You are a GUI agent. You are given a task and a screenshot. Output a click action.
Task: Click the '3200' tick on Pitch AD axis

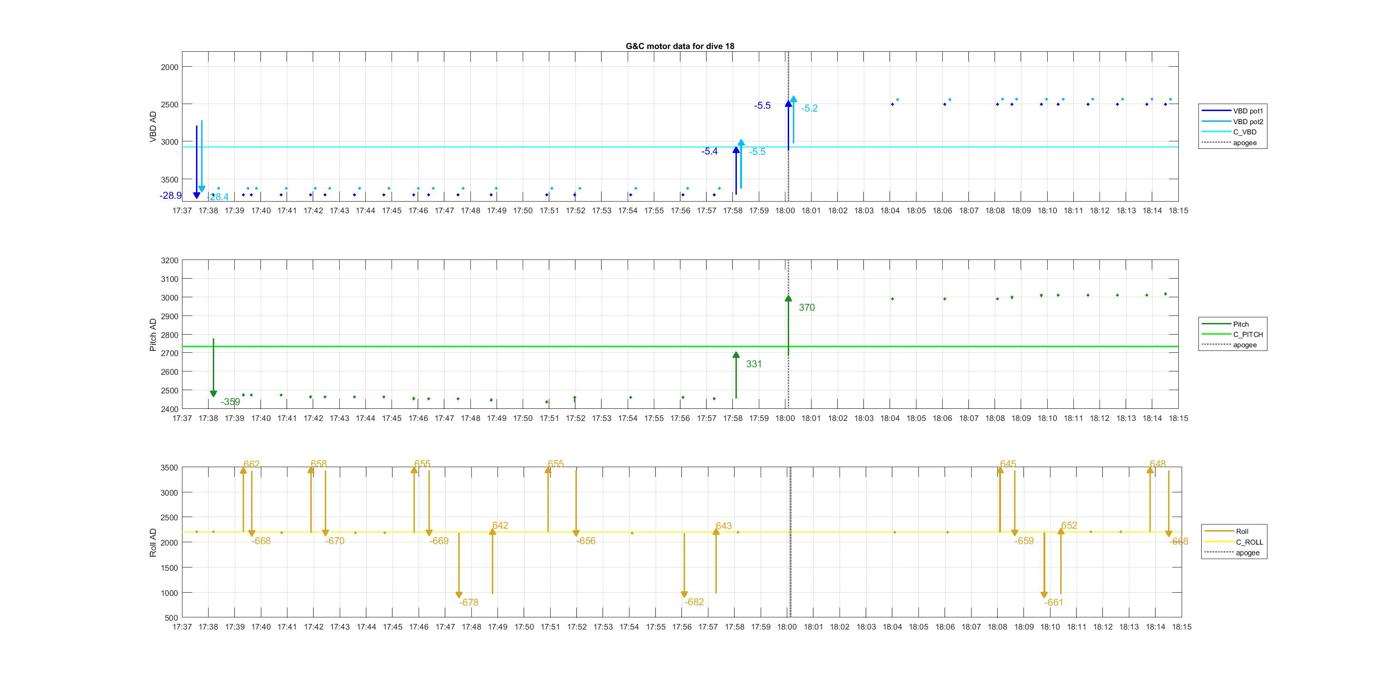tap(169, 261)
